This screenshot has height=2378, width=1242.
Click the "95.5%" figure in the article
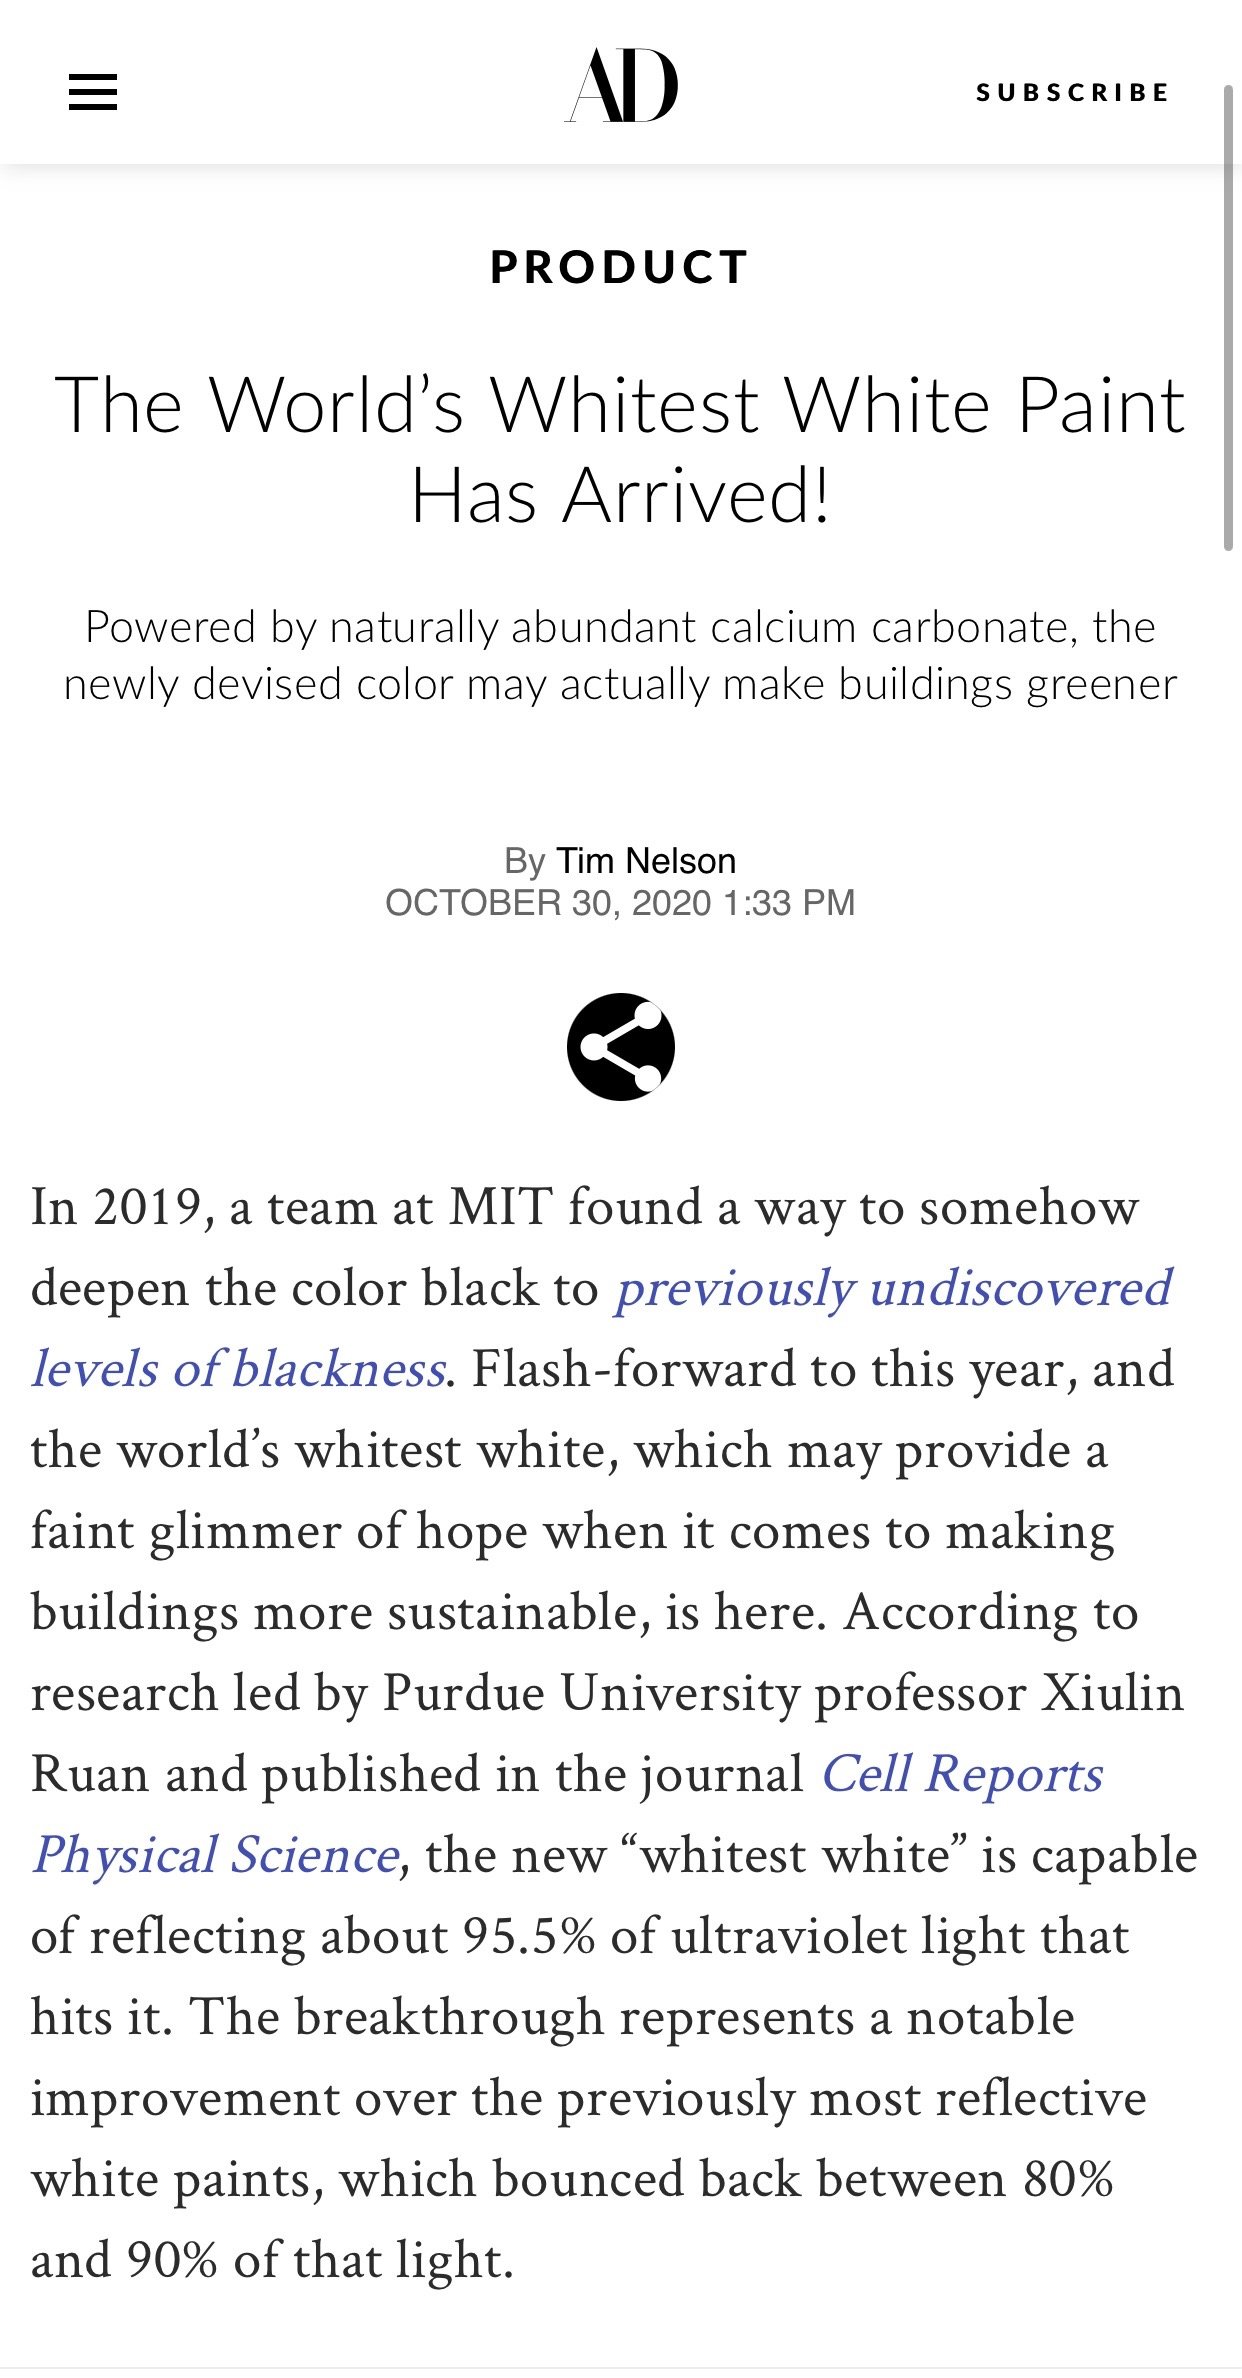[x=529, y=1936]
